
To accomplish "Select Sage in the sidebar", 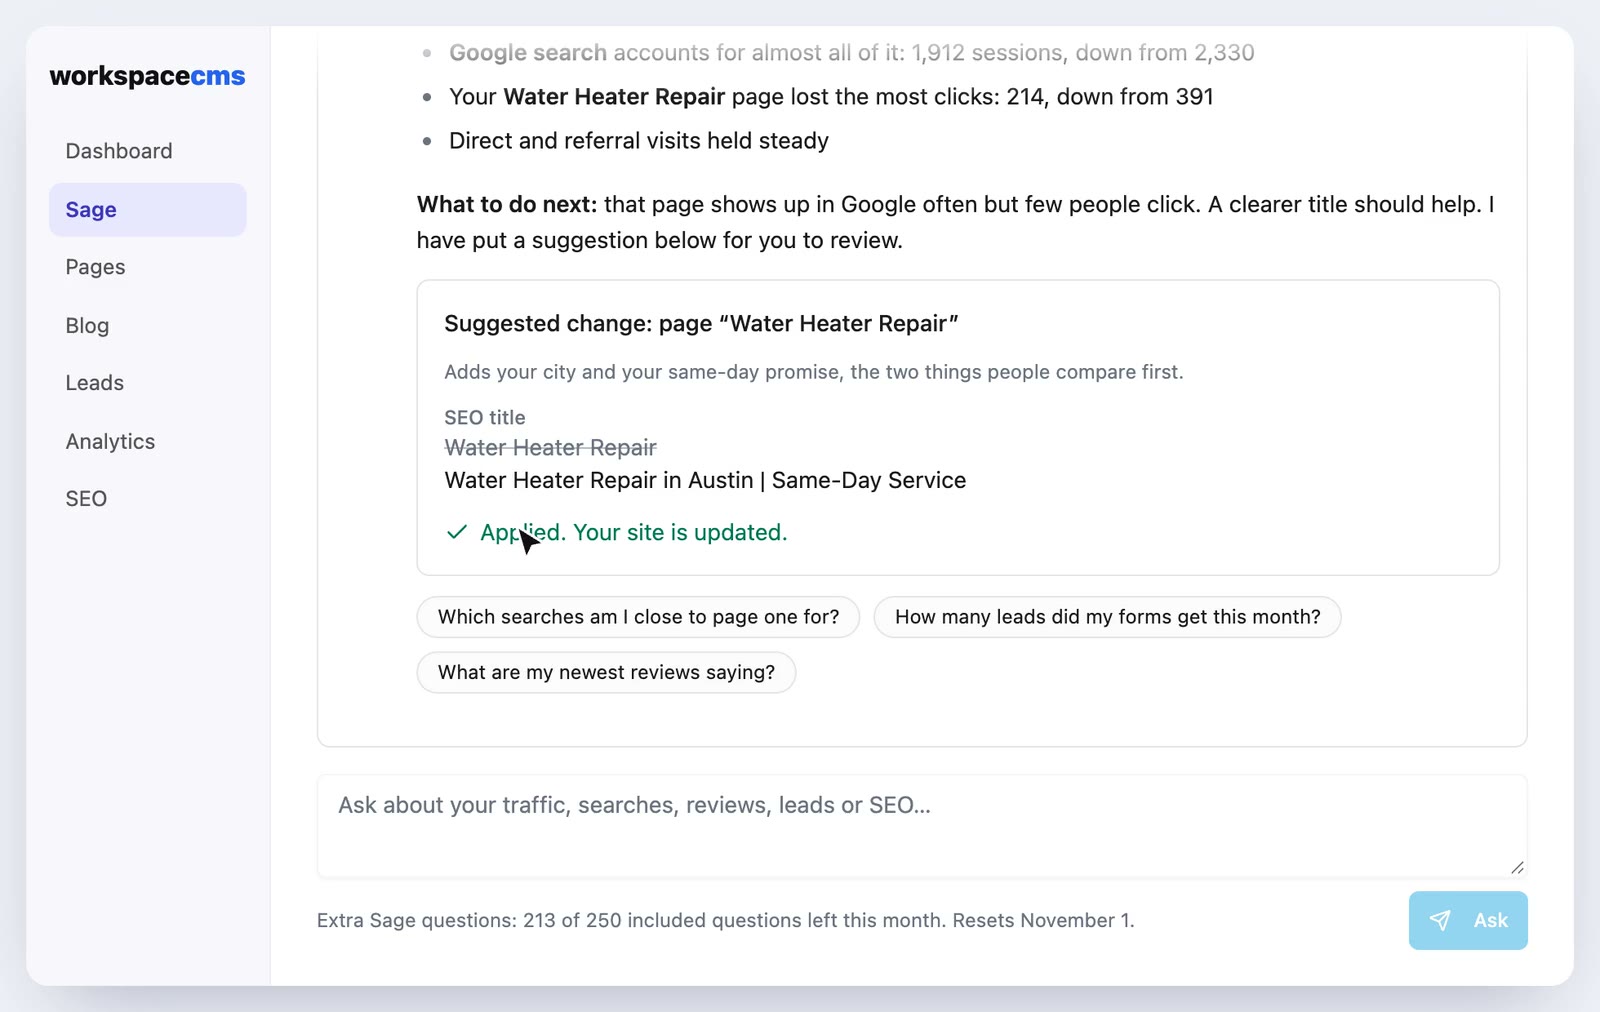I will coord(148,210).
